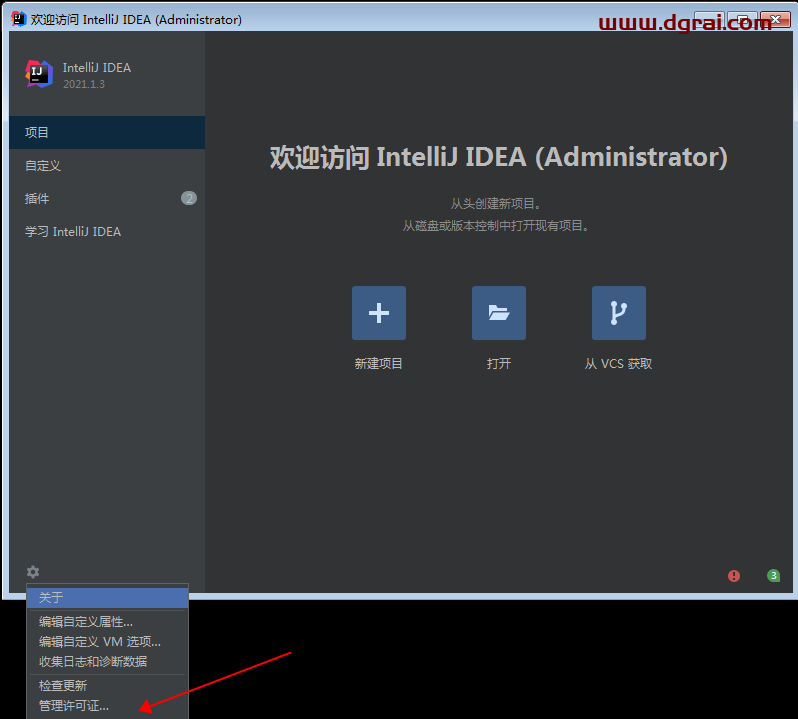Click the Get from VCS branch icon

pyautogui.click(x=619, y=313)
